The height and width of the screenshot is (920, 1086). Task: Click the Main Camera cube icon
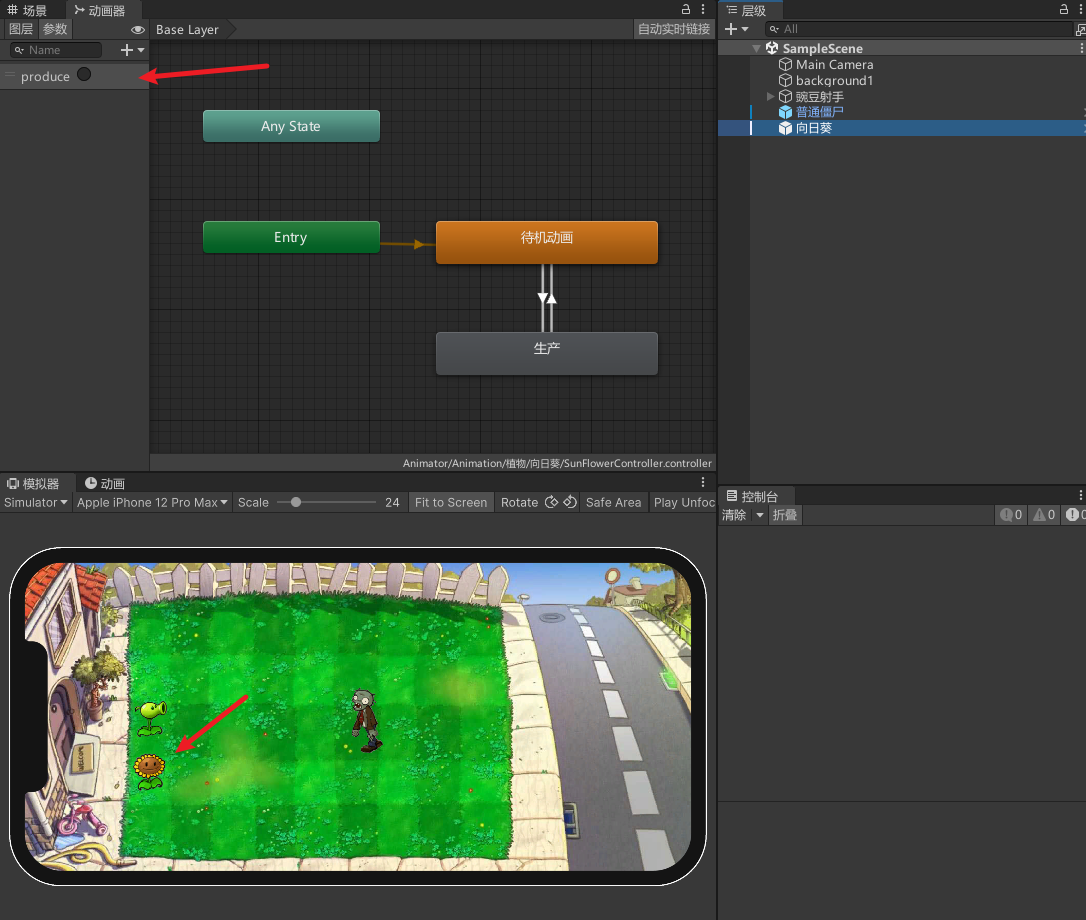pyautogui.click(x=785, y=64)
